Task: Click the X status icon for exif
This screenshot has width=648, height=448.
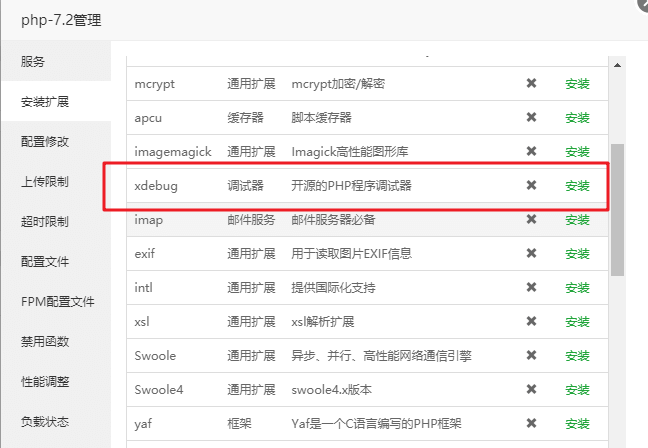Action: [x=532, y=254]
